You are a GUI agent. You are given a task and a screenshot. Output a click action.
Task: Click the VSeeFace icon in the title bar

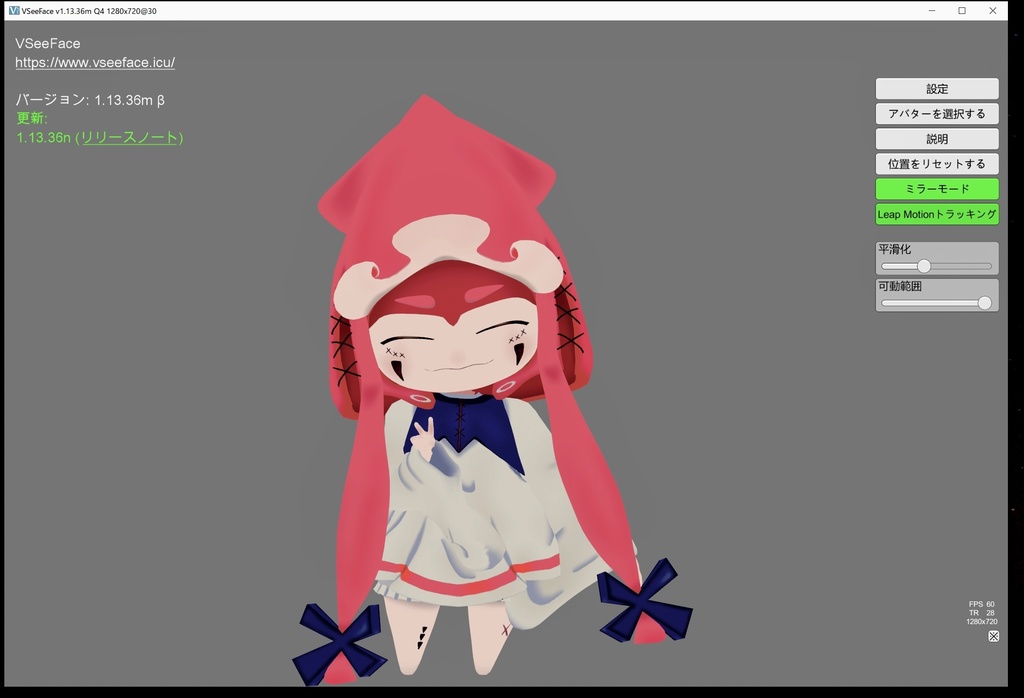(x=13, y=10)
